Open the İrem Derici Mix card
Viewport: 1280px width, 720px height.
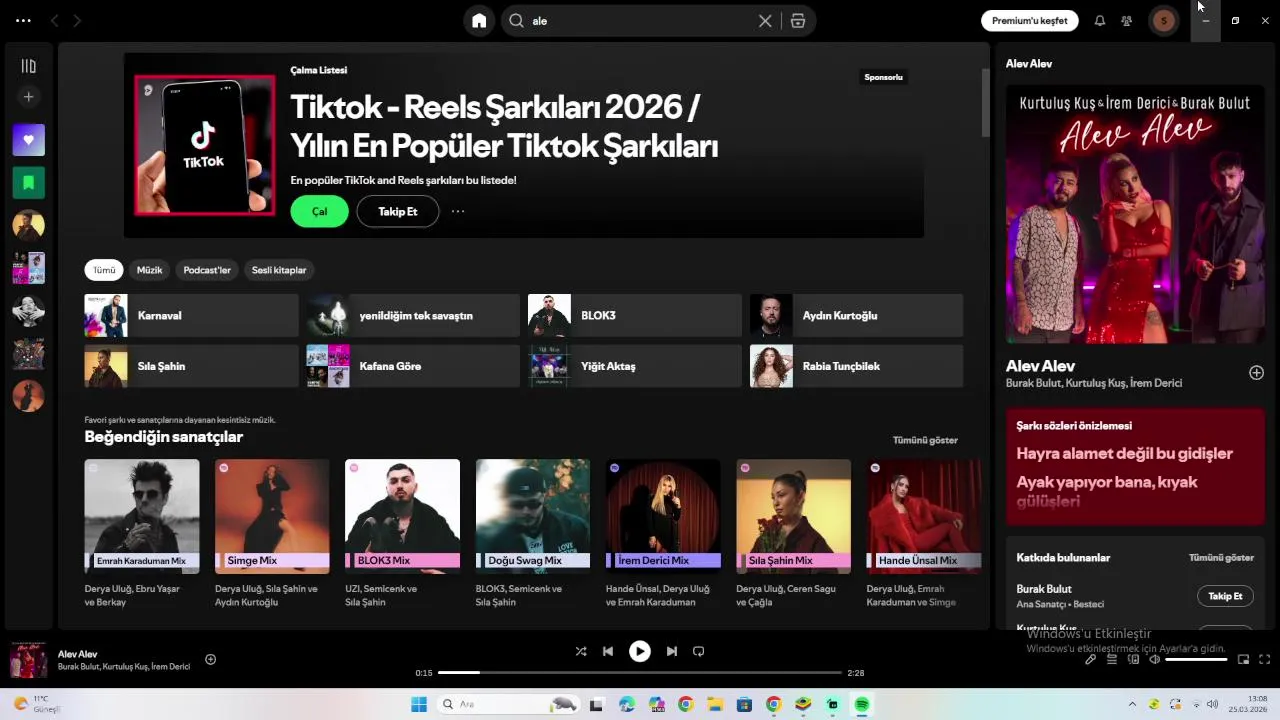tap(663, 533)
